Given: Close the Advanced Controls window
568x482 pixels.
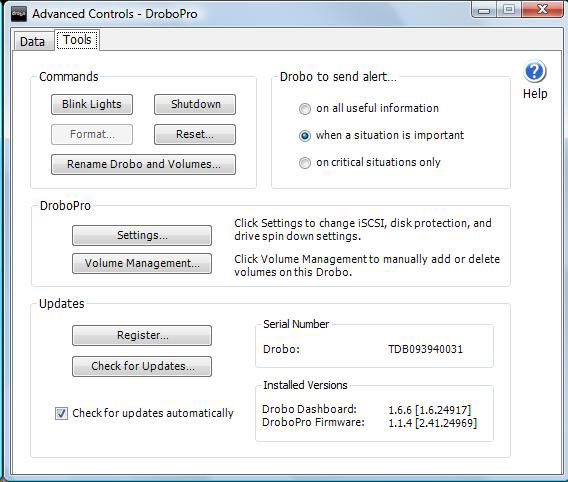Looking at the screenshot, I should (x=542, y=10).
